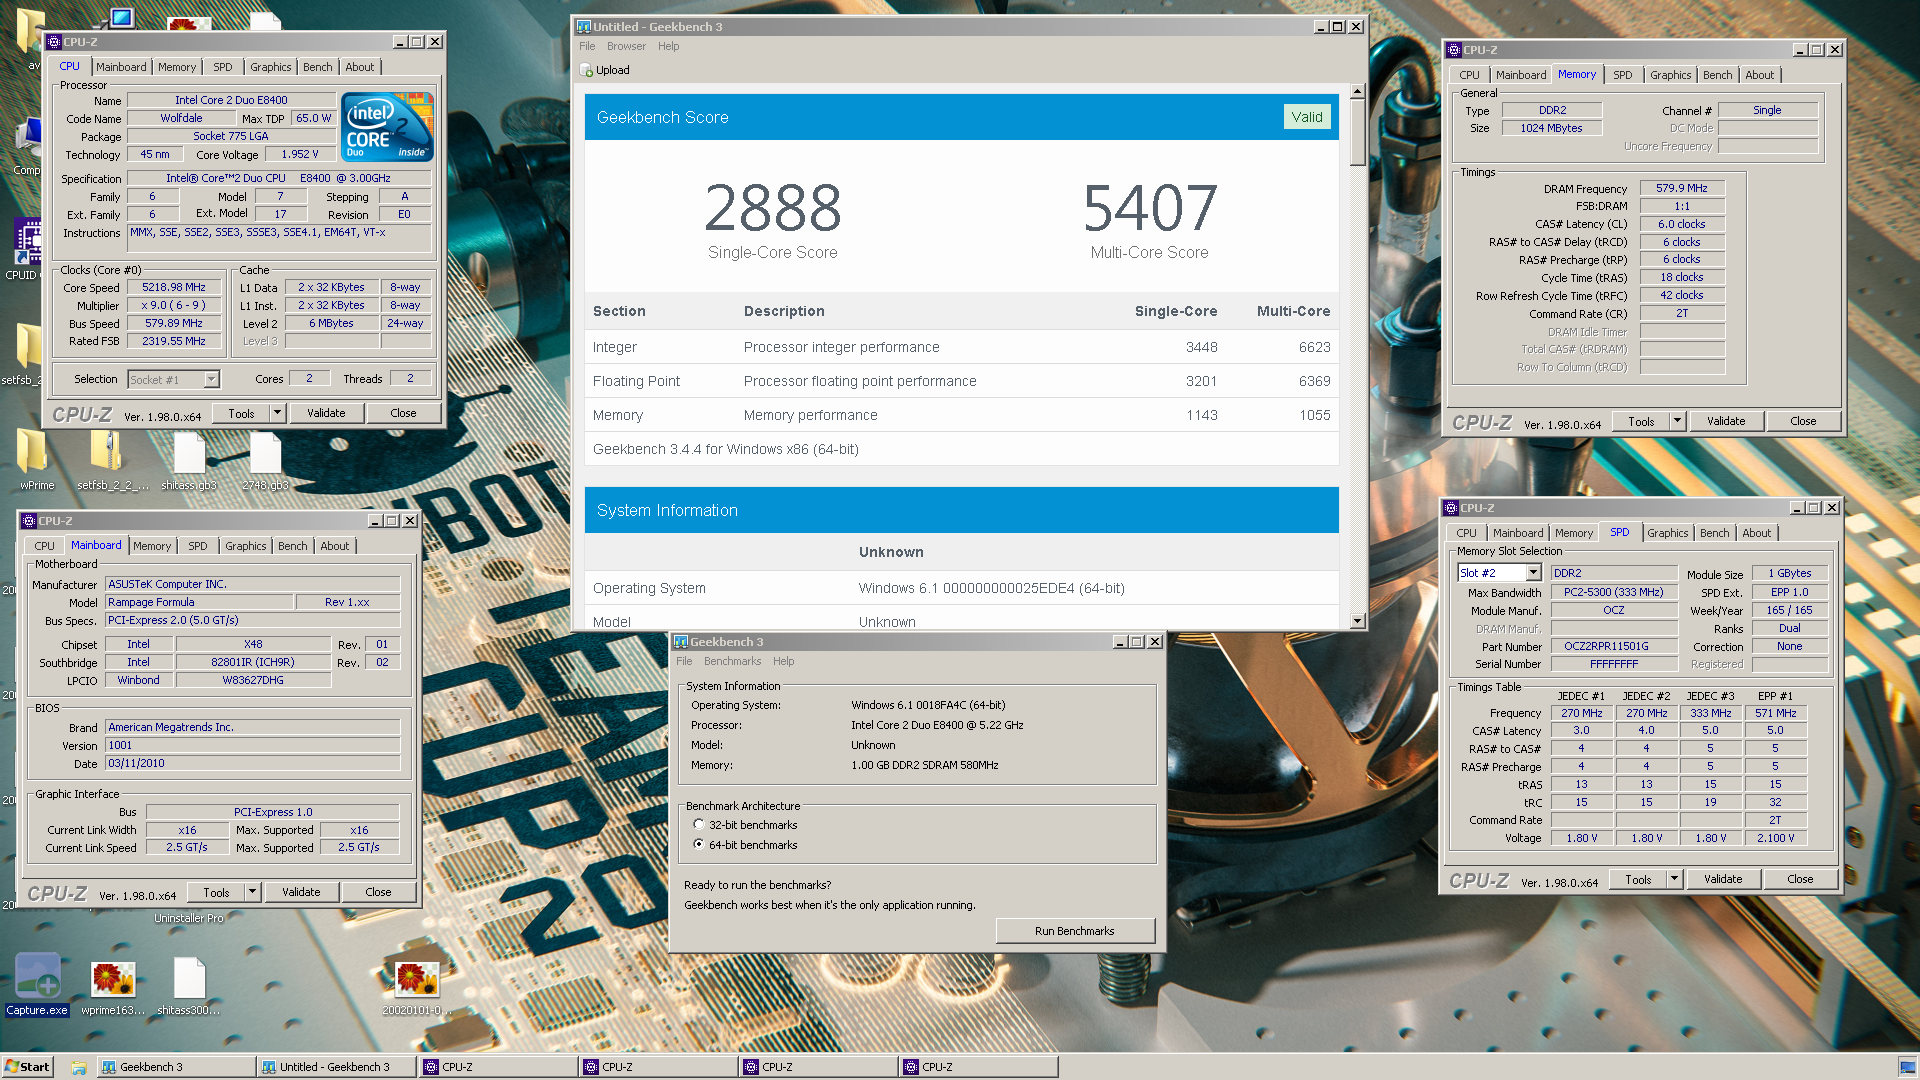Click the green Valid badge
This screenshot has height=1080, width=1920.
pyautogui.click(x=1307, y=117)
